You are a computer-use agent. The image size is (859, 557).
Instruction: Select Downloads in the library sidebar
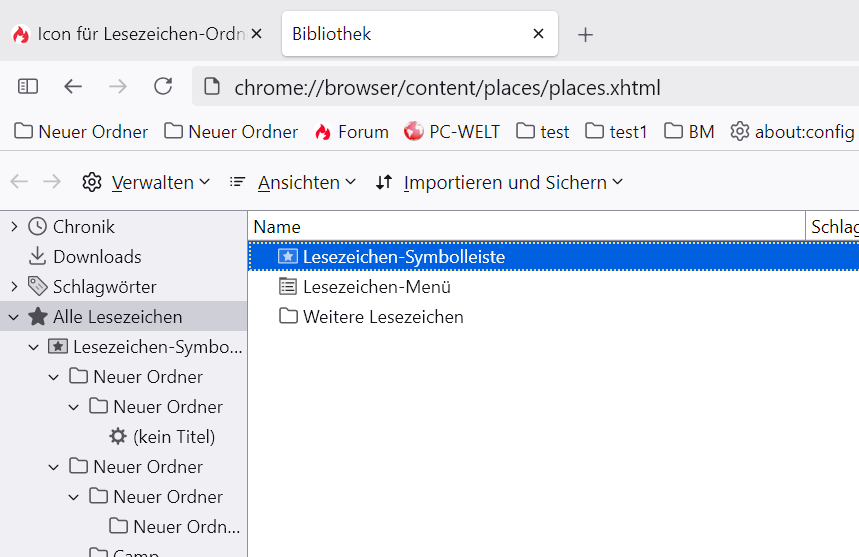point(97,257)
